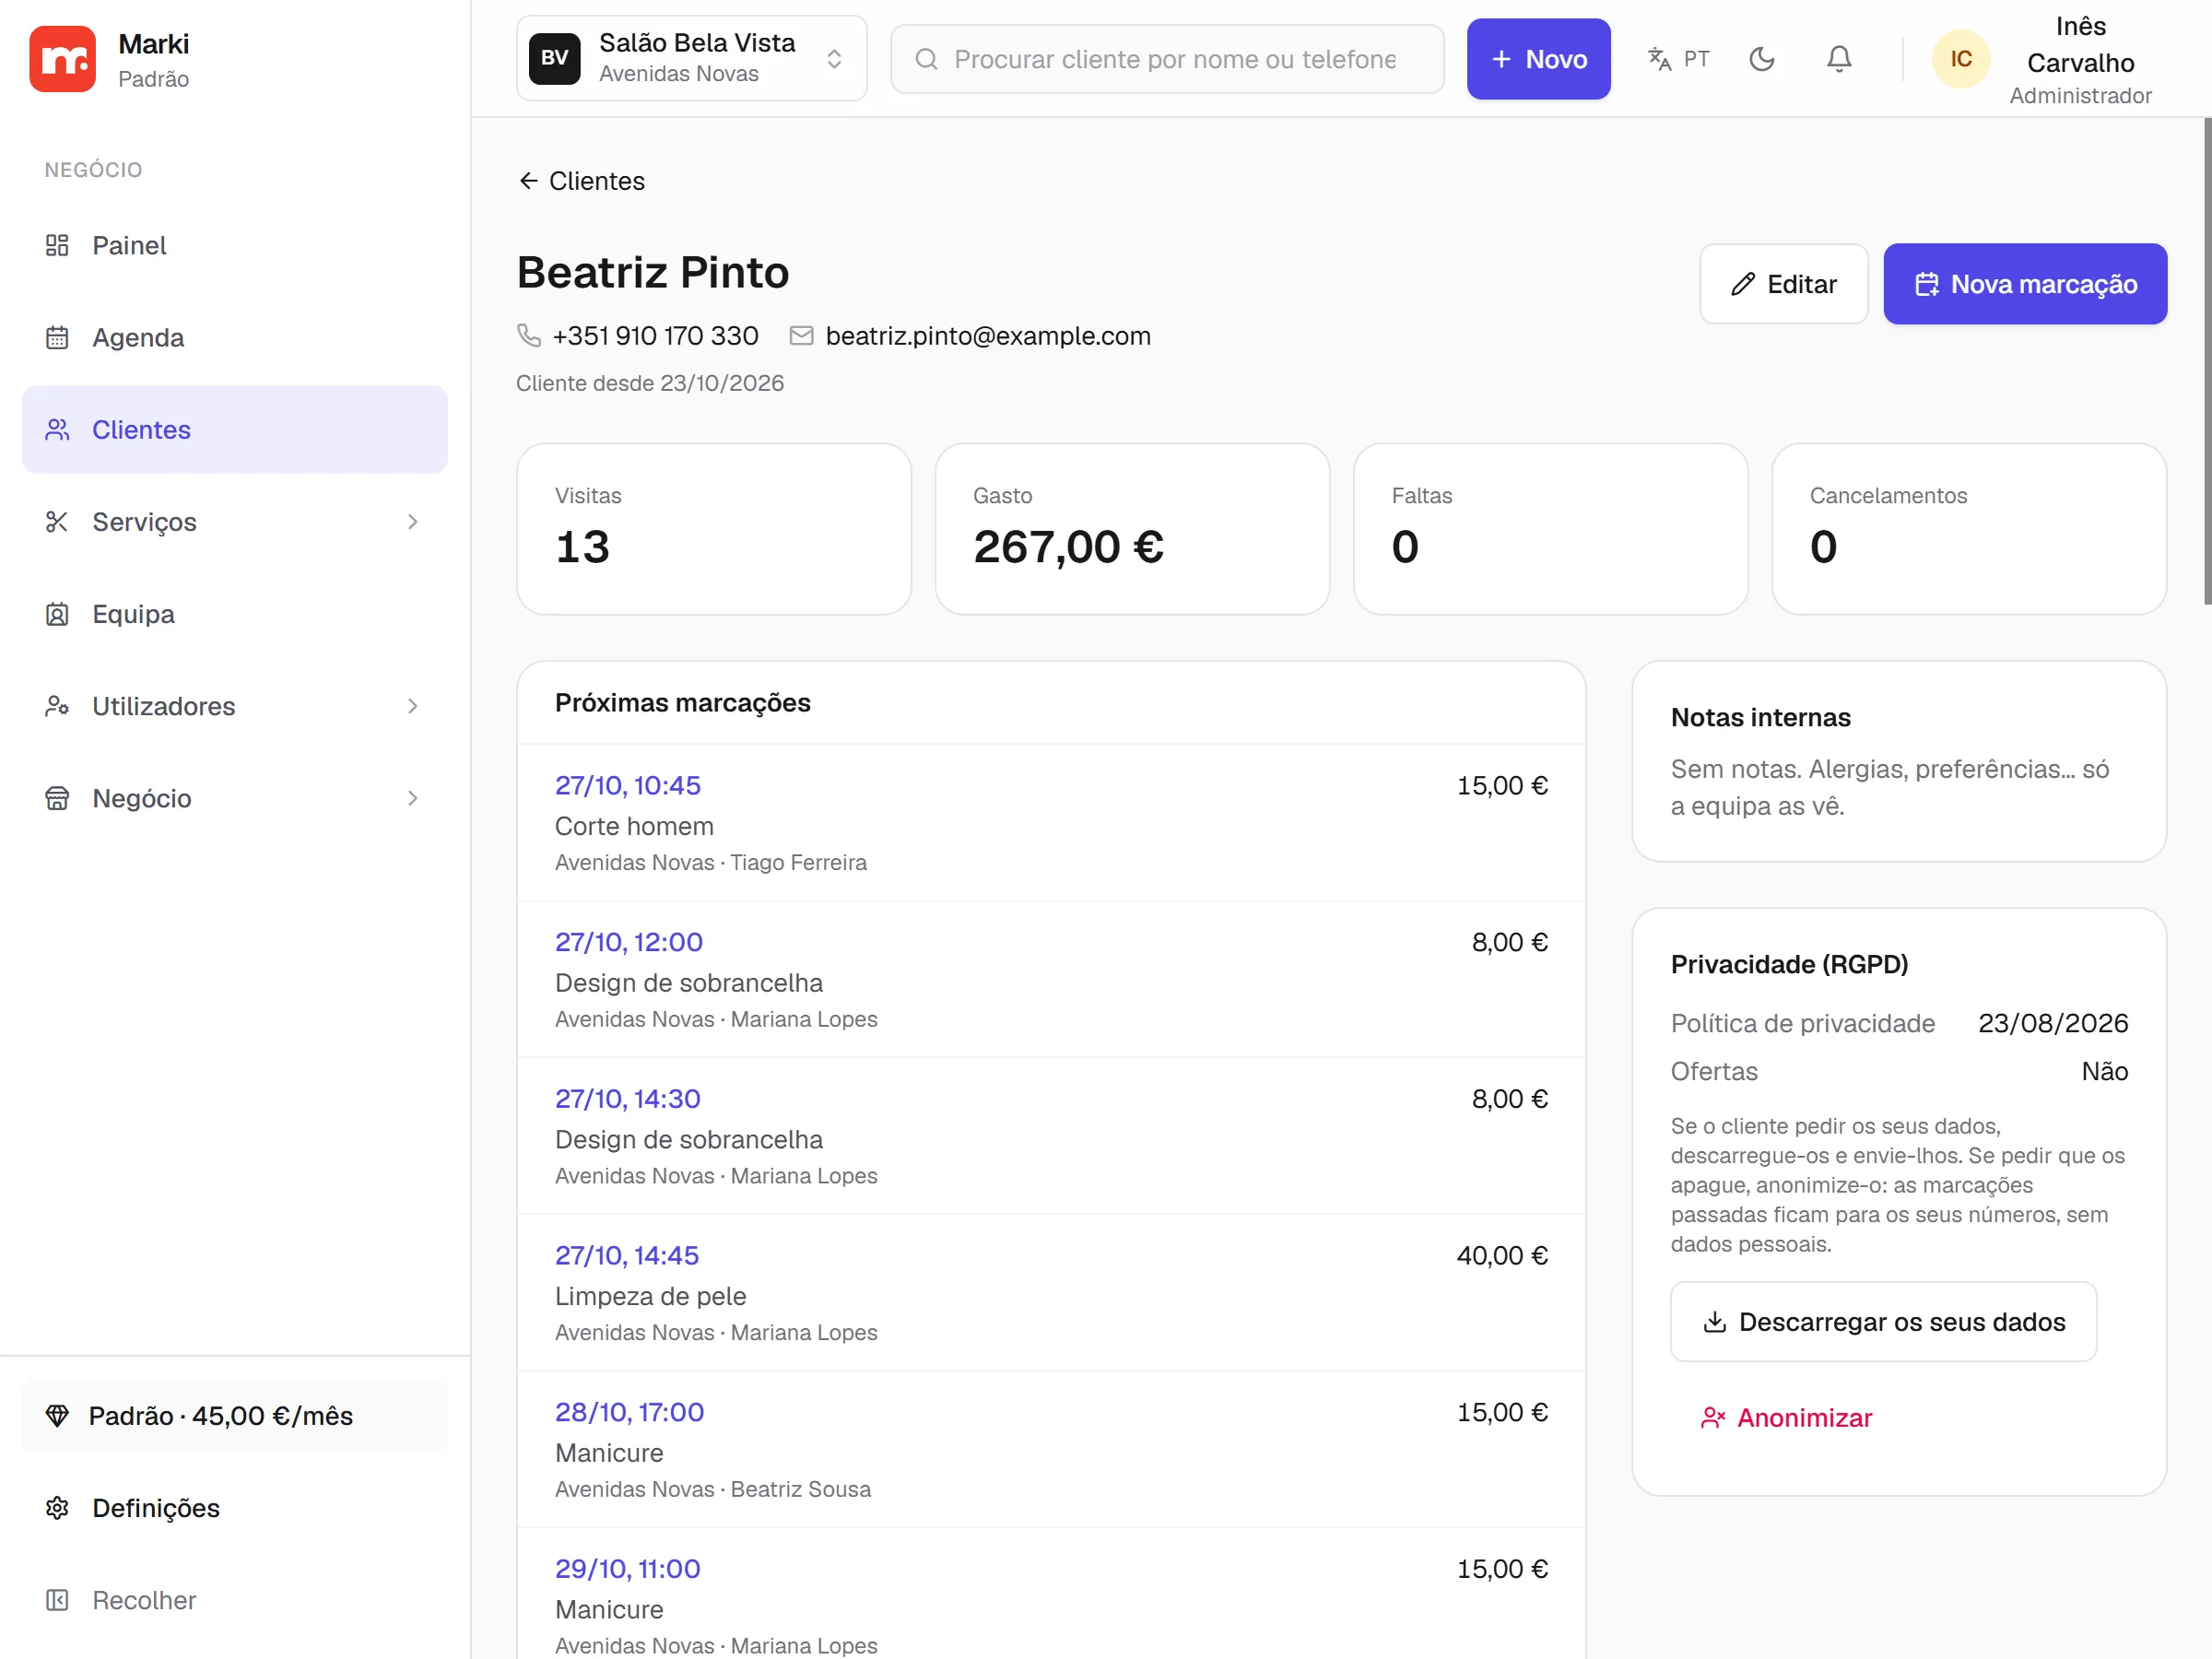
Task: Create Nova marcação
Action: pyautogui.click(x=2025, y=284)
